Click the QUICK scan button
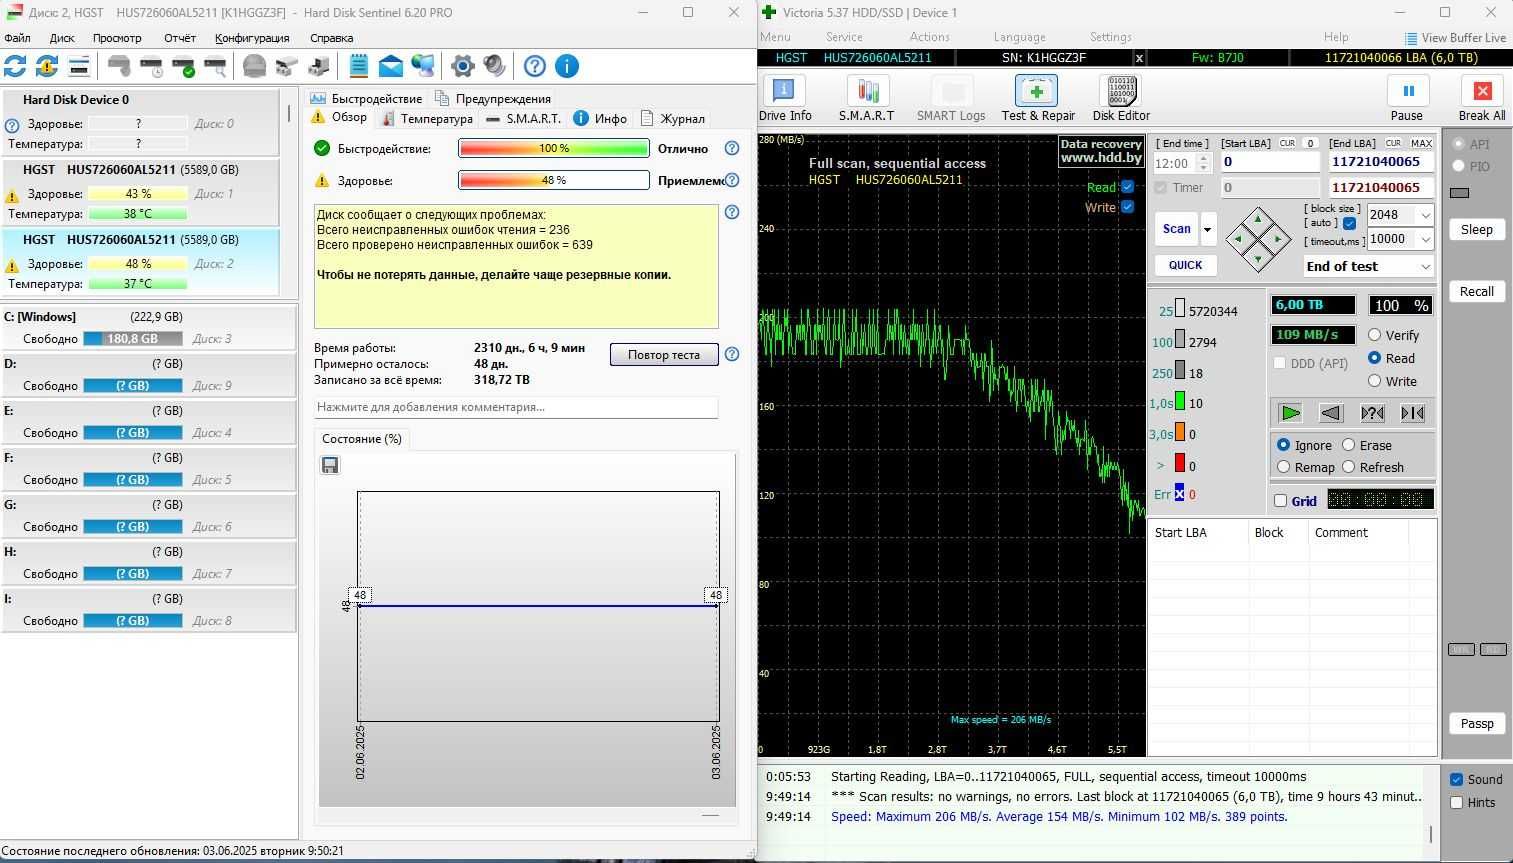Screen dimensions: 1513x863 (1186, 265)
